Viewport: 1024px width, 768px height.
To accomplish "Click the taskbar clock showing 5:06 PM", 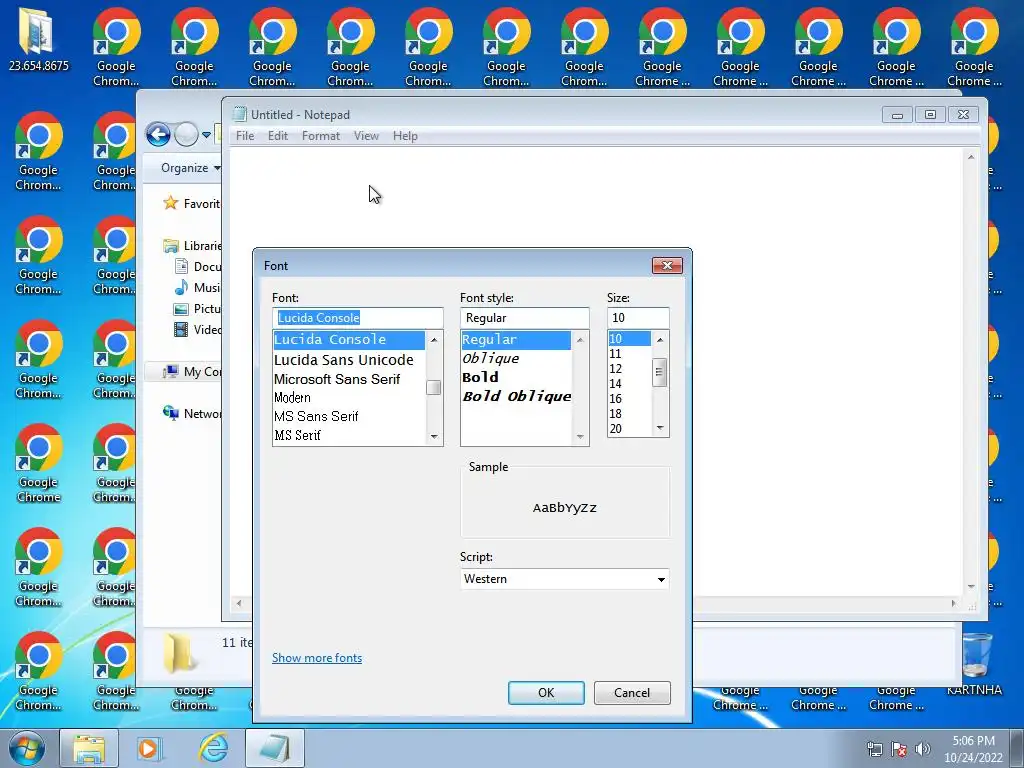I will [x=972, y=749].
